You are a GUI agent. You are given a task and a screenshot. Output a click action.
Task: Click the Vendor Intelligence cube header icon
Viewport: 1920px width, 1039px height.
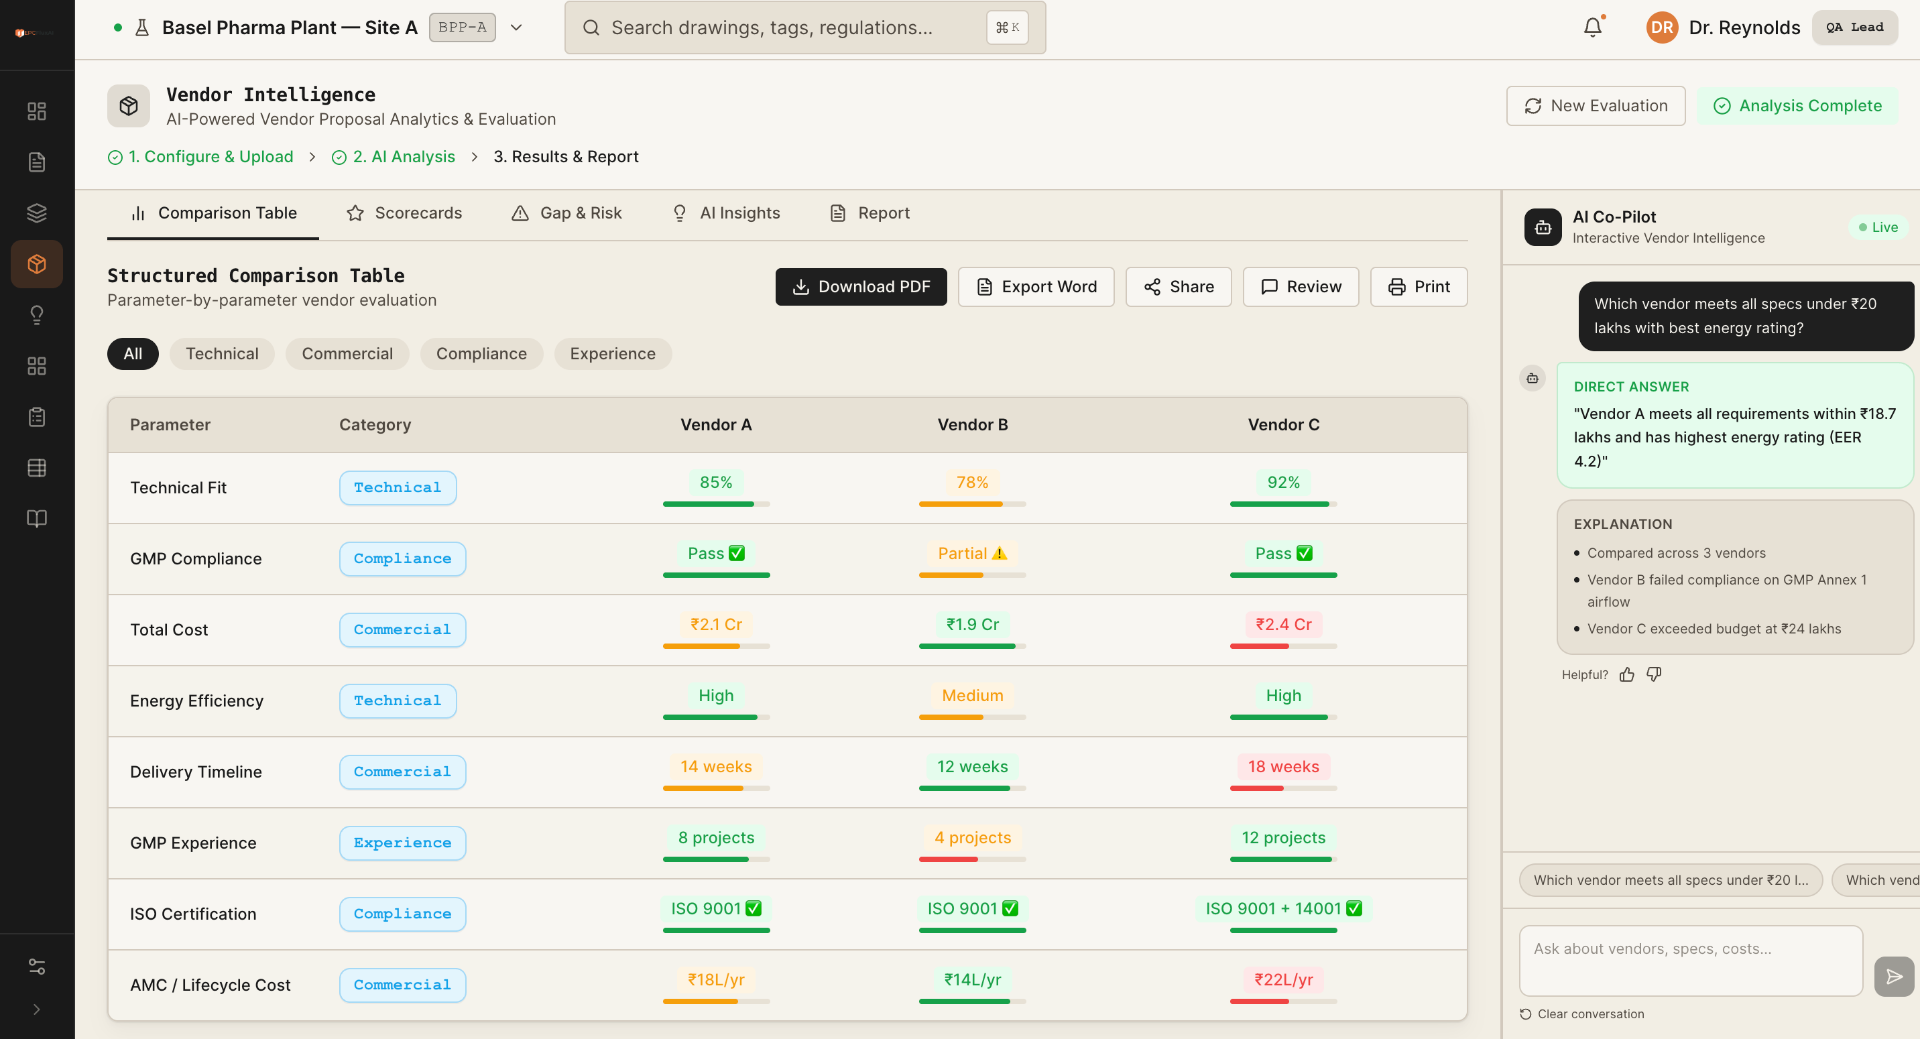[x=129, y=105]
